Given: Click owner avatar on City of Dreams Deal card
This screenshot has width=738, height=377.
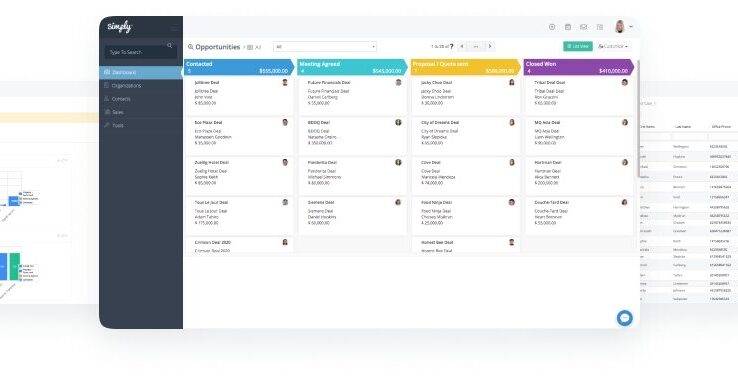Looking at the screenshot, I should coord(512,122).
